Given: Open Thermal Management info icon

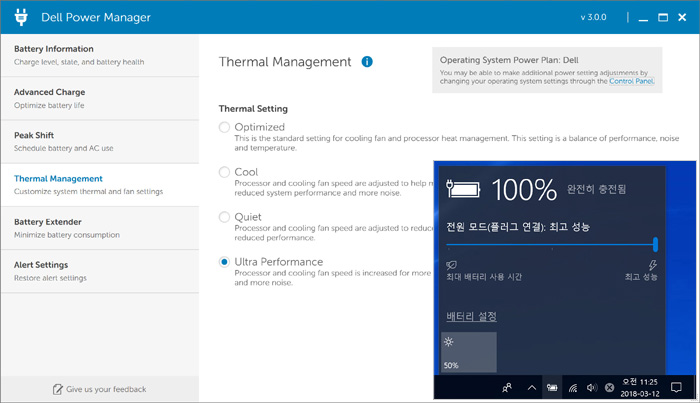Looking at the screenshot, I should pos(367,62).
